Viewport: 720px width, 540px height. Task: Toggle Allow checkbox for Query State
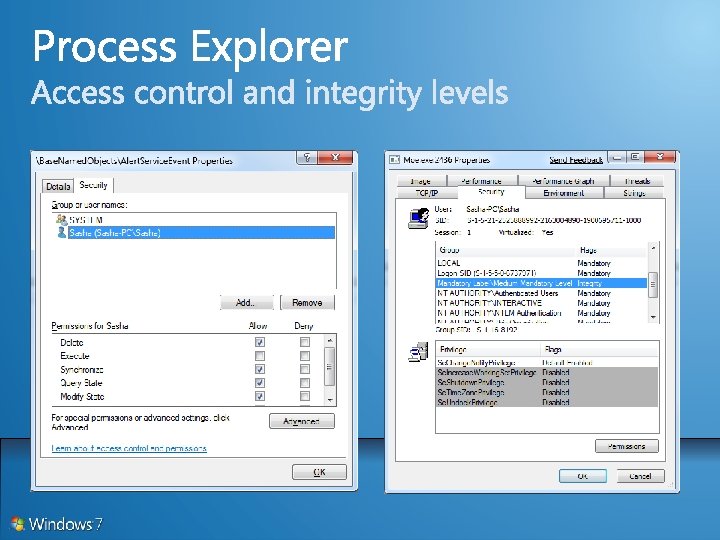click(259, 382)
